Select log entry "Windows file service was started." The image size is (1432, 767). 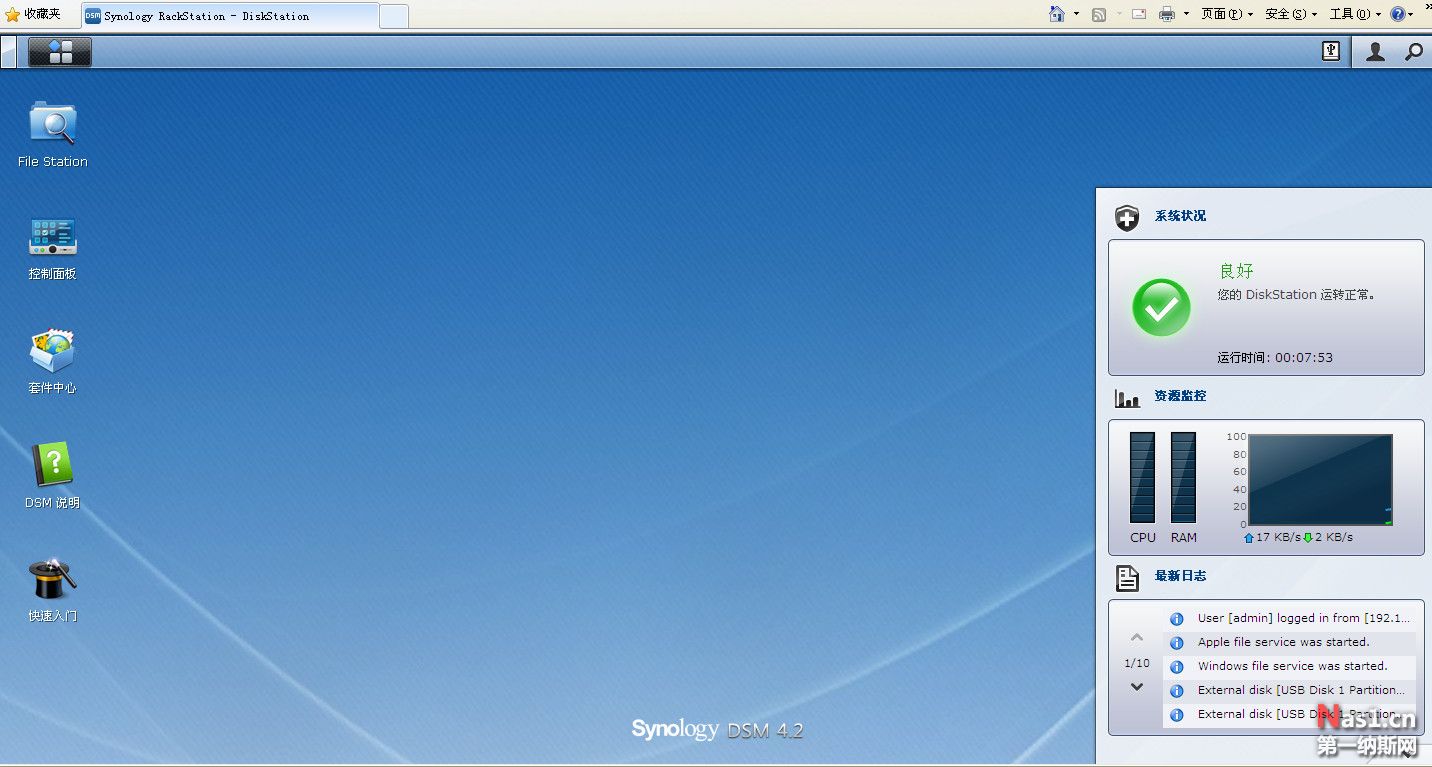click(x=1290, y=667)
